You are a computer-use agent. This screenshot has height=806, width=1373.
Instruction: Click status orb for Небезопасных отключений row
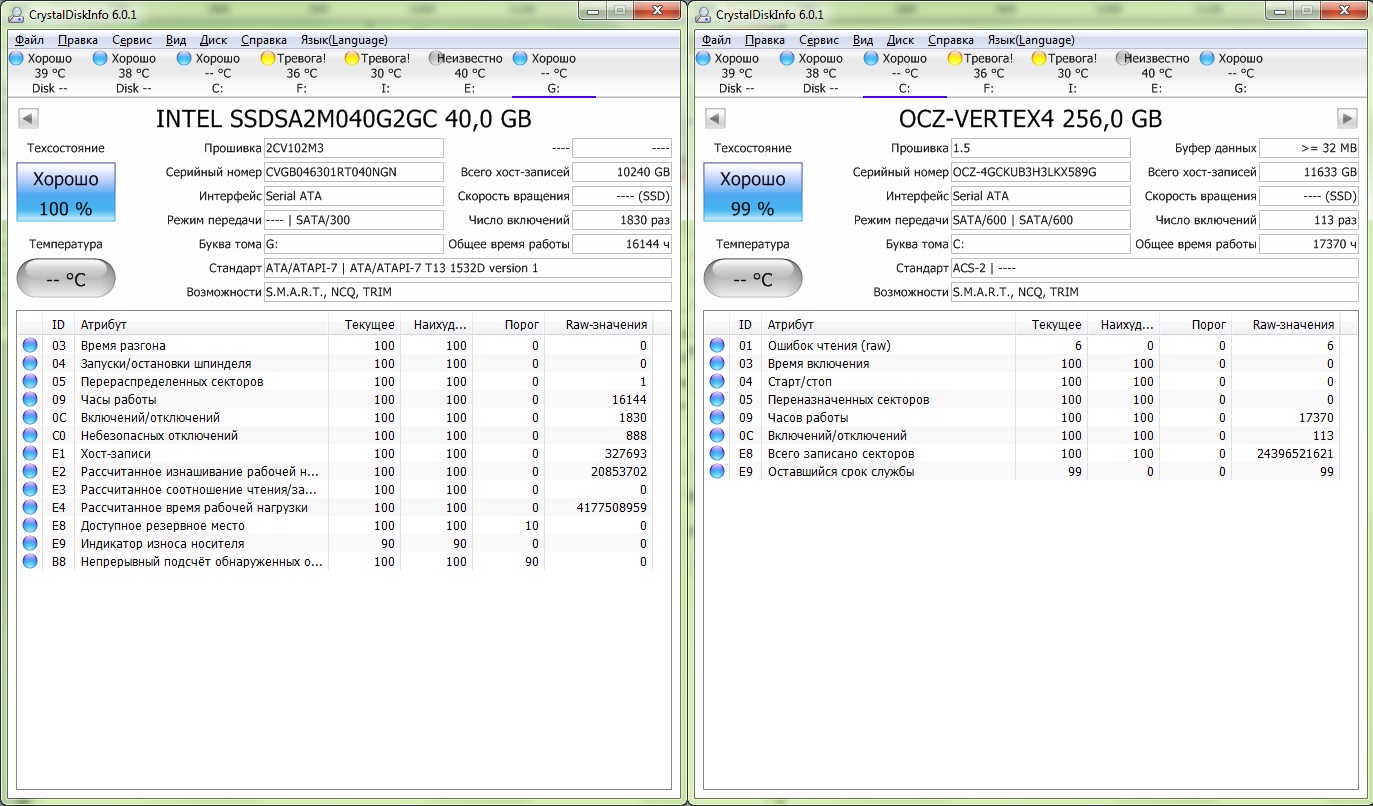click(x=30, y=436)
